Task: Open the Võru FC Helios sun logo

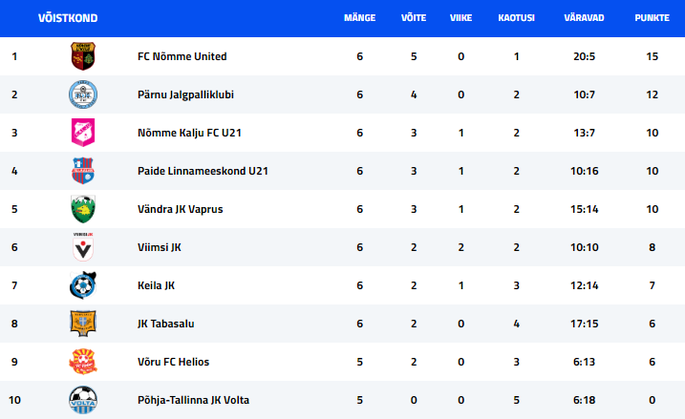Action: tap(83, 362)
